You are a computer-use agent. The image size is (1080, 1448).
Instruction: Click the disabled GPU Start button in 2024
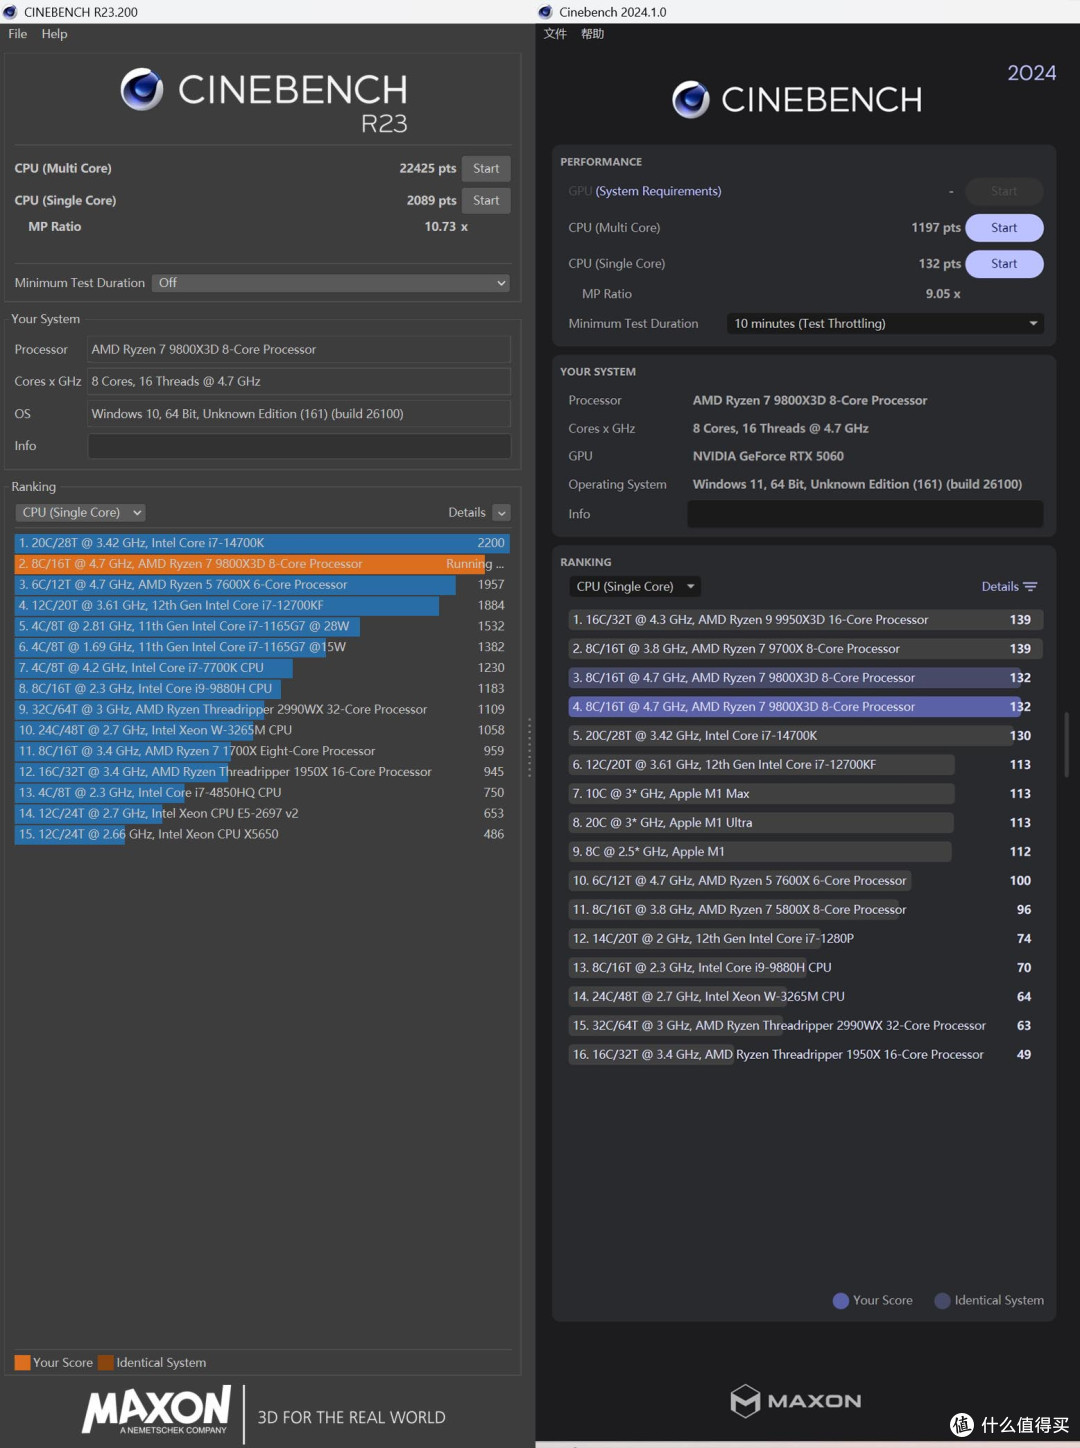(1004, 191)
